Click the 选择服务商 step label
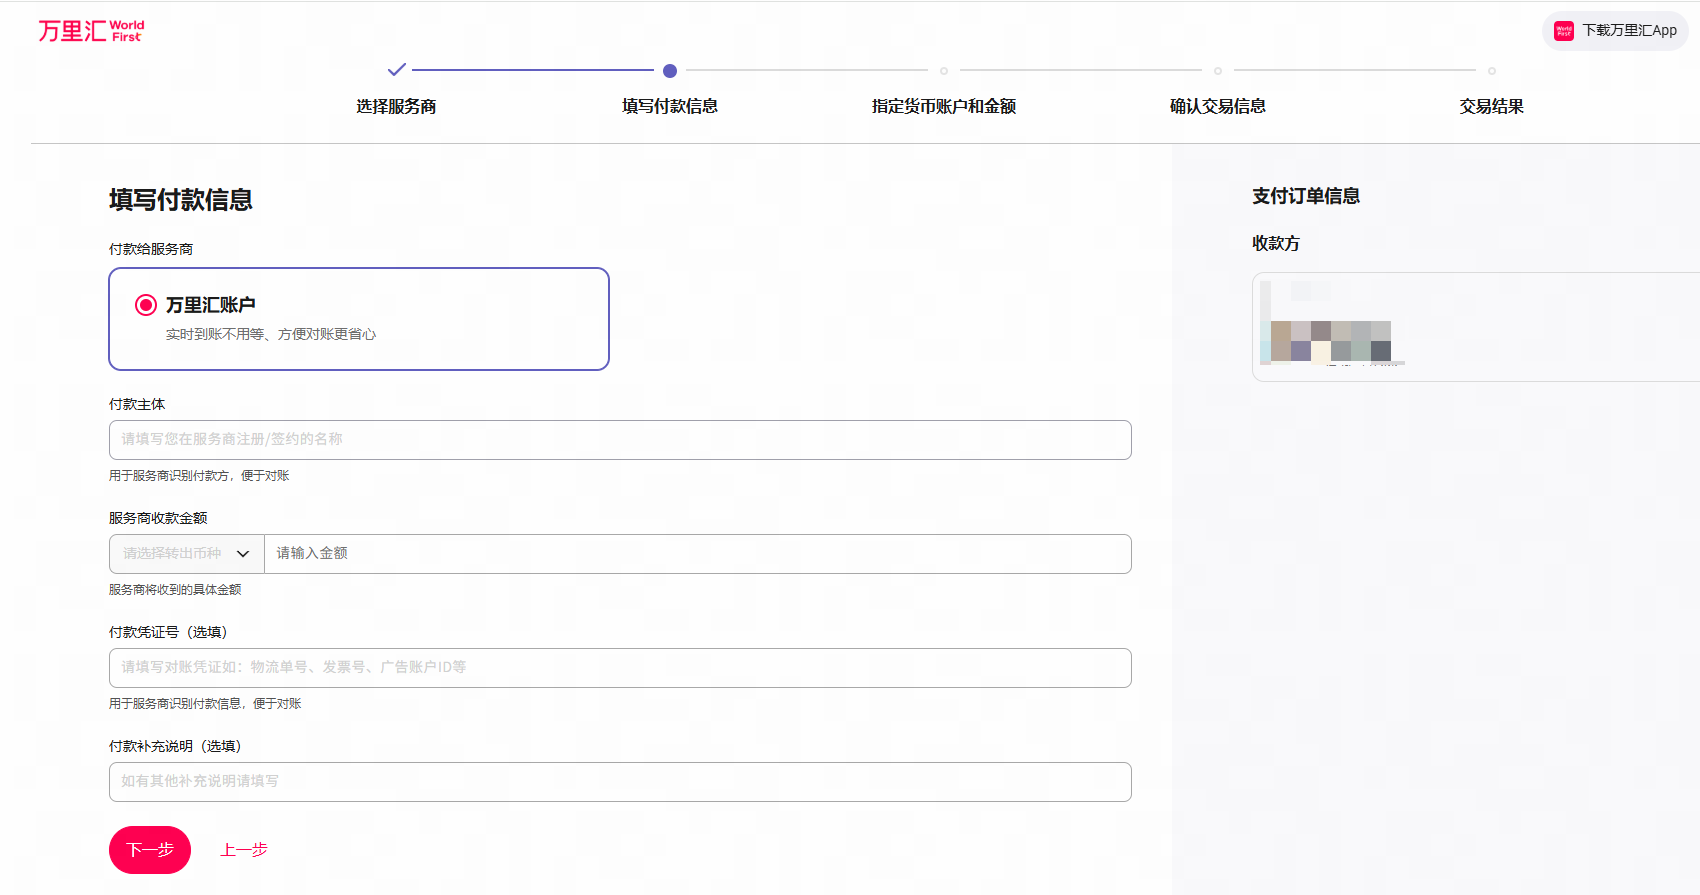Screen dimensions: 1700x895 396,106
